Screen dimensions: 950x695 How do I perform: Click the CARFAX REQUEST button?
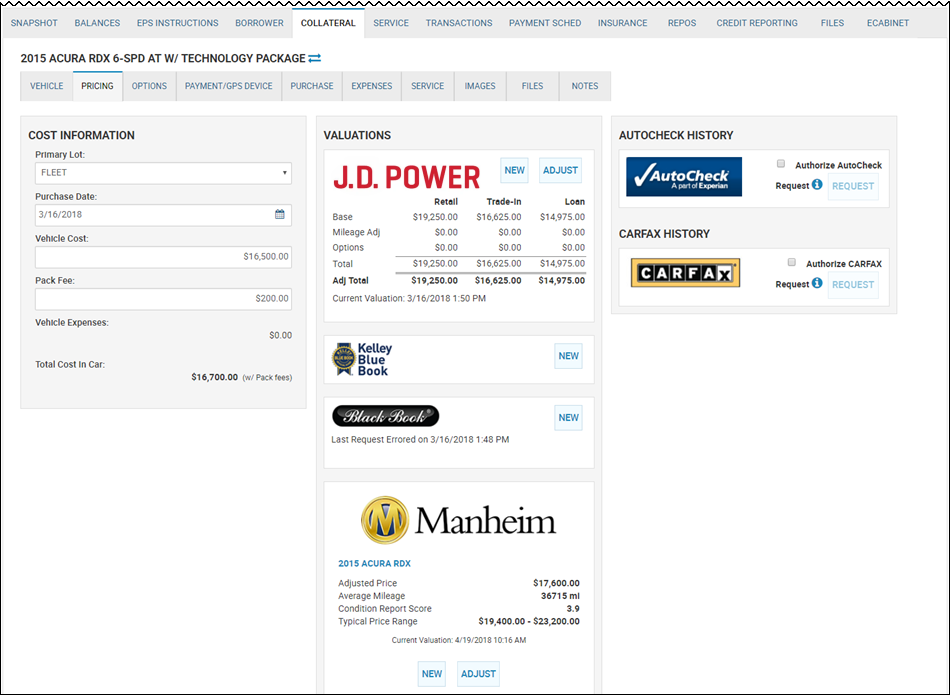click(852, 284)
